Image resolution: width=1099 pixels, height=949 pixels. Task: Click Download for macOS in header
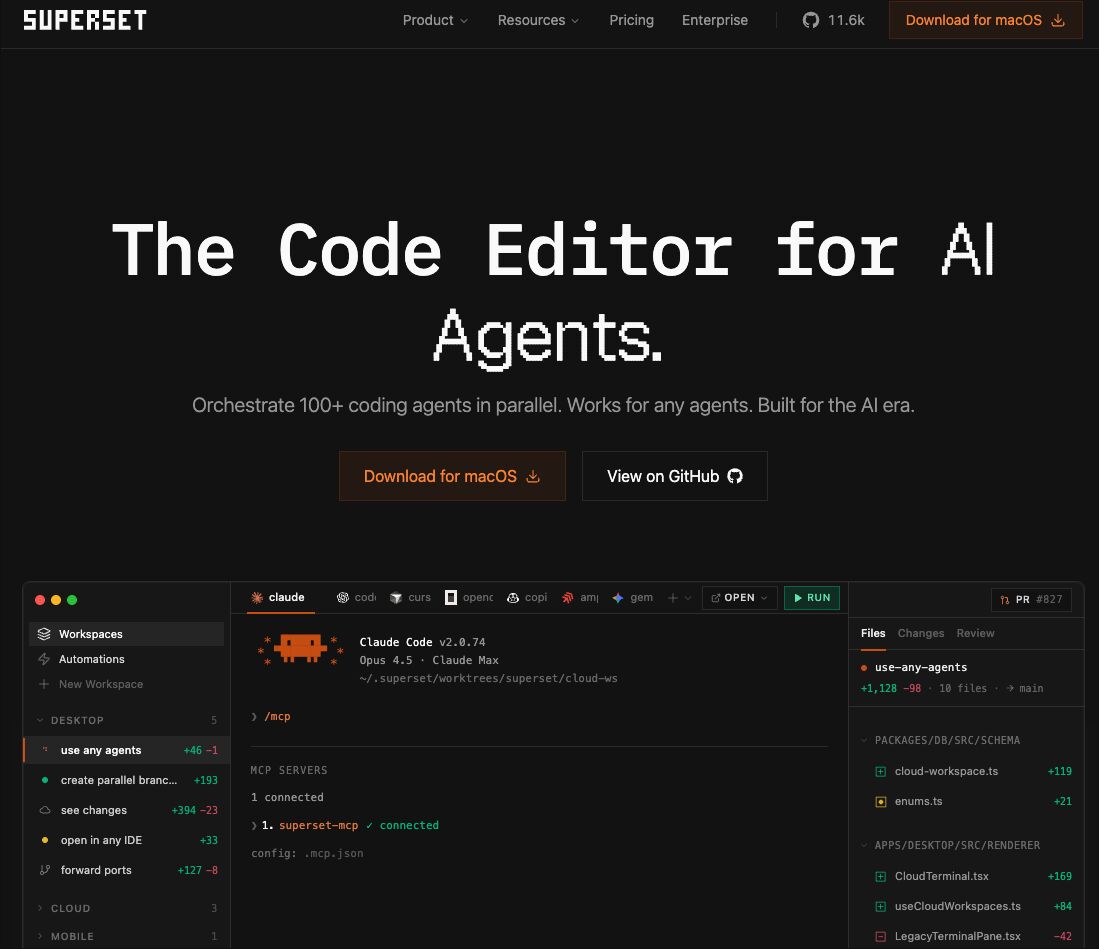985,20
